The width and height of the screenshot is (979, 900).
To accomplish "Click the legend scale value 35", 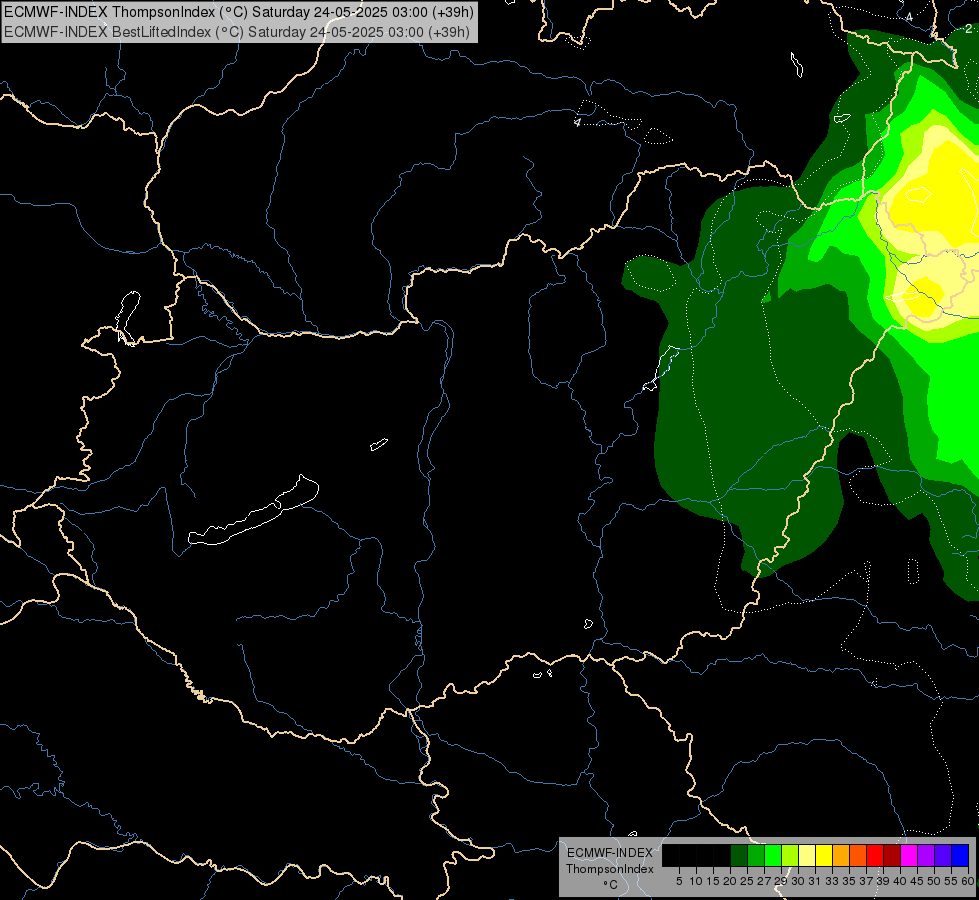I will click(849, 881).
